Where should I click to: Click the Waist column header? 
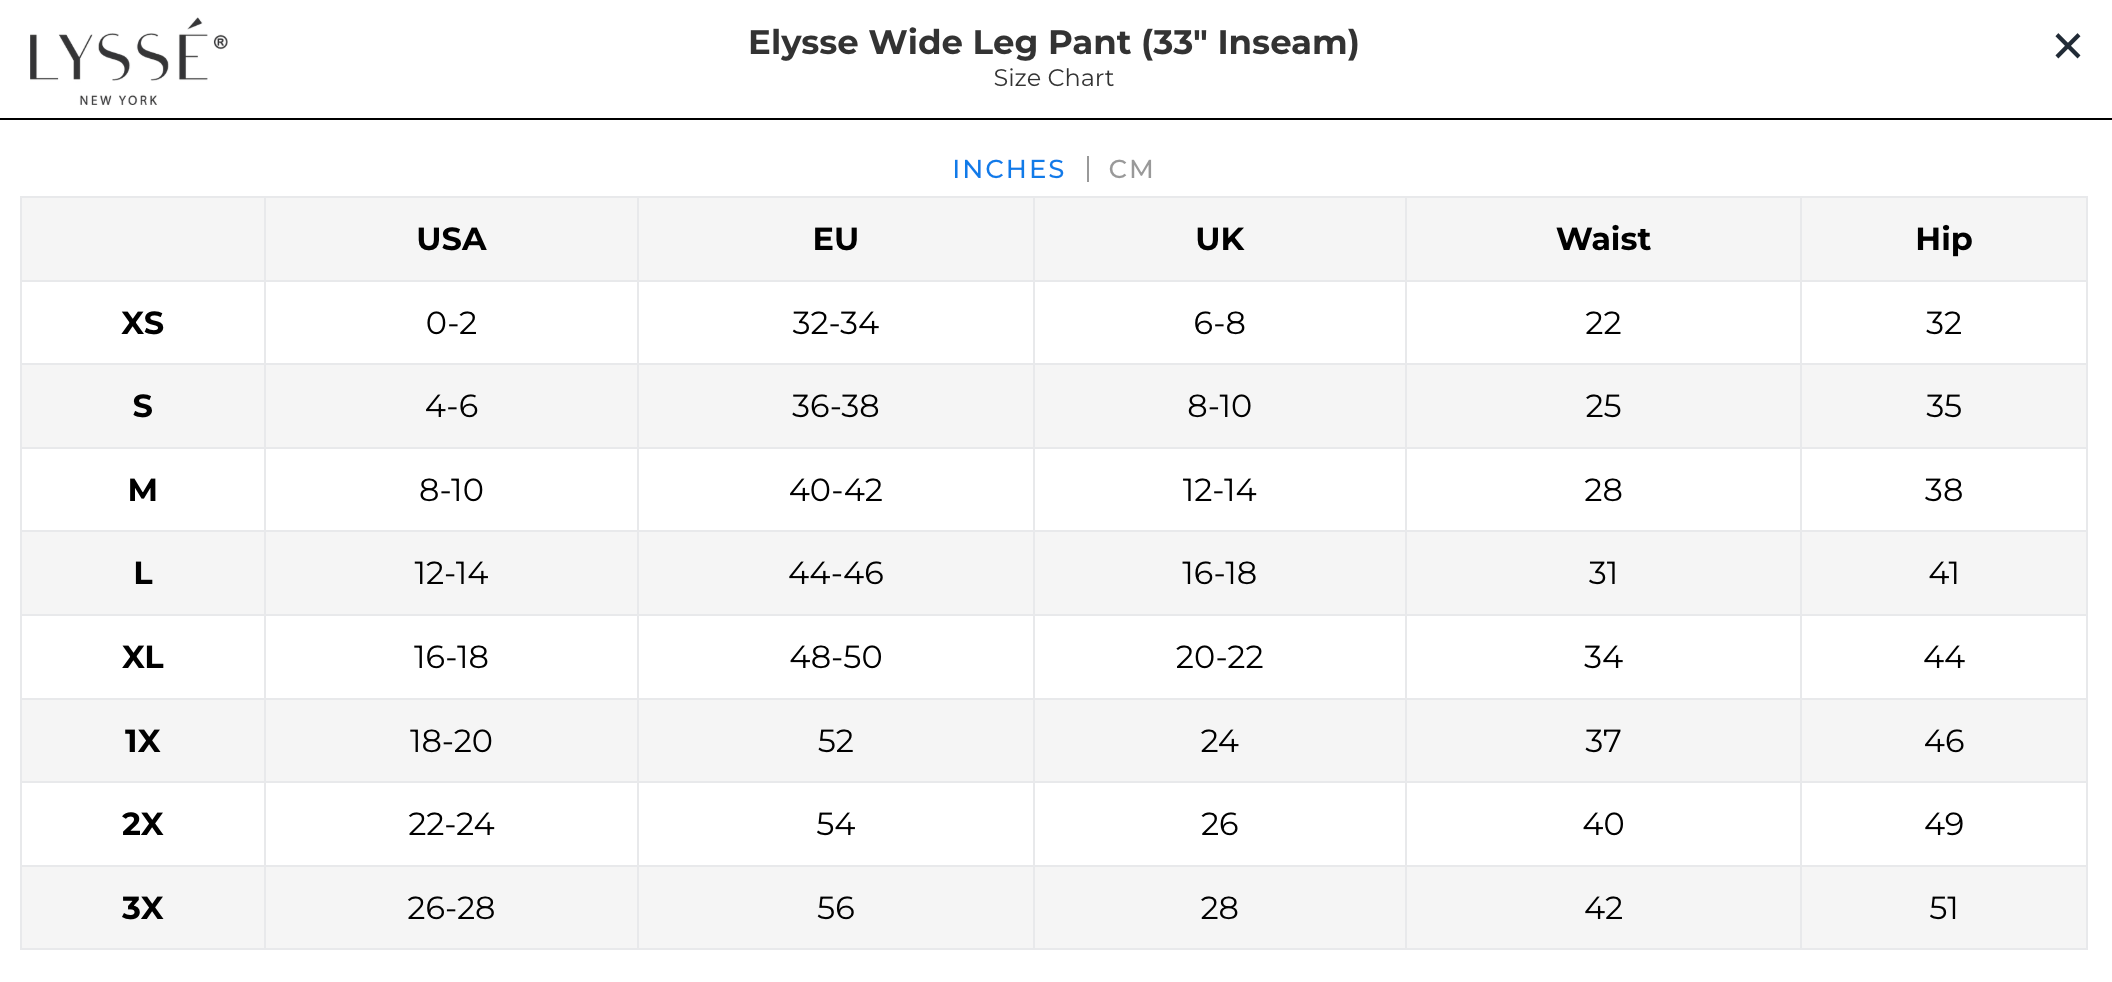[1602, 239]
